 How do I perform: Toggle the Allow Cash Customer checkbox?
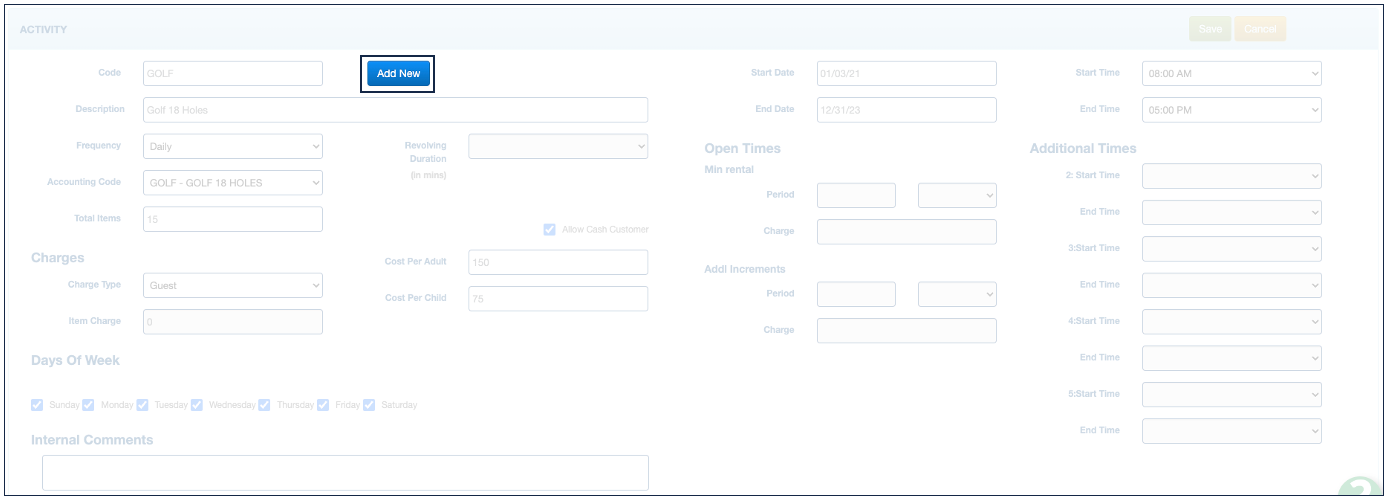549,230
